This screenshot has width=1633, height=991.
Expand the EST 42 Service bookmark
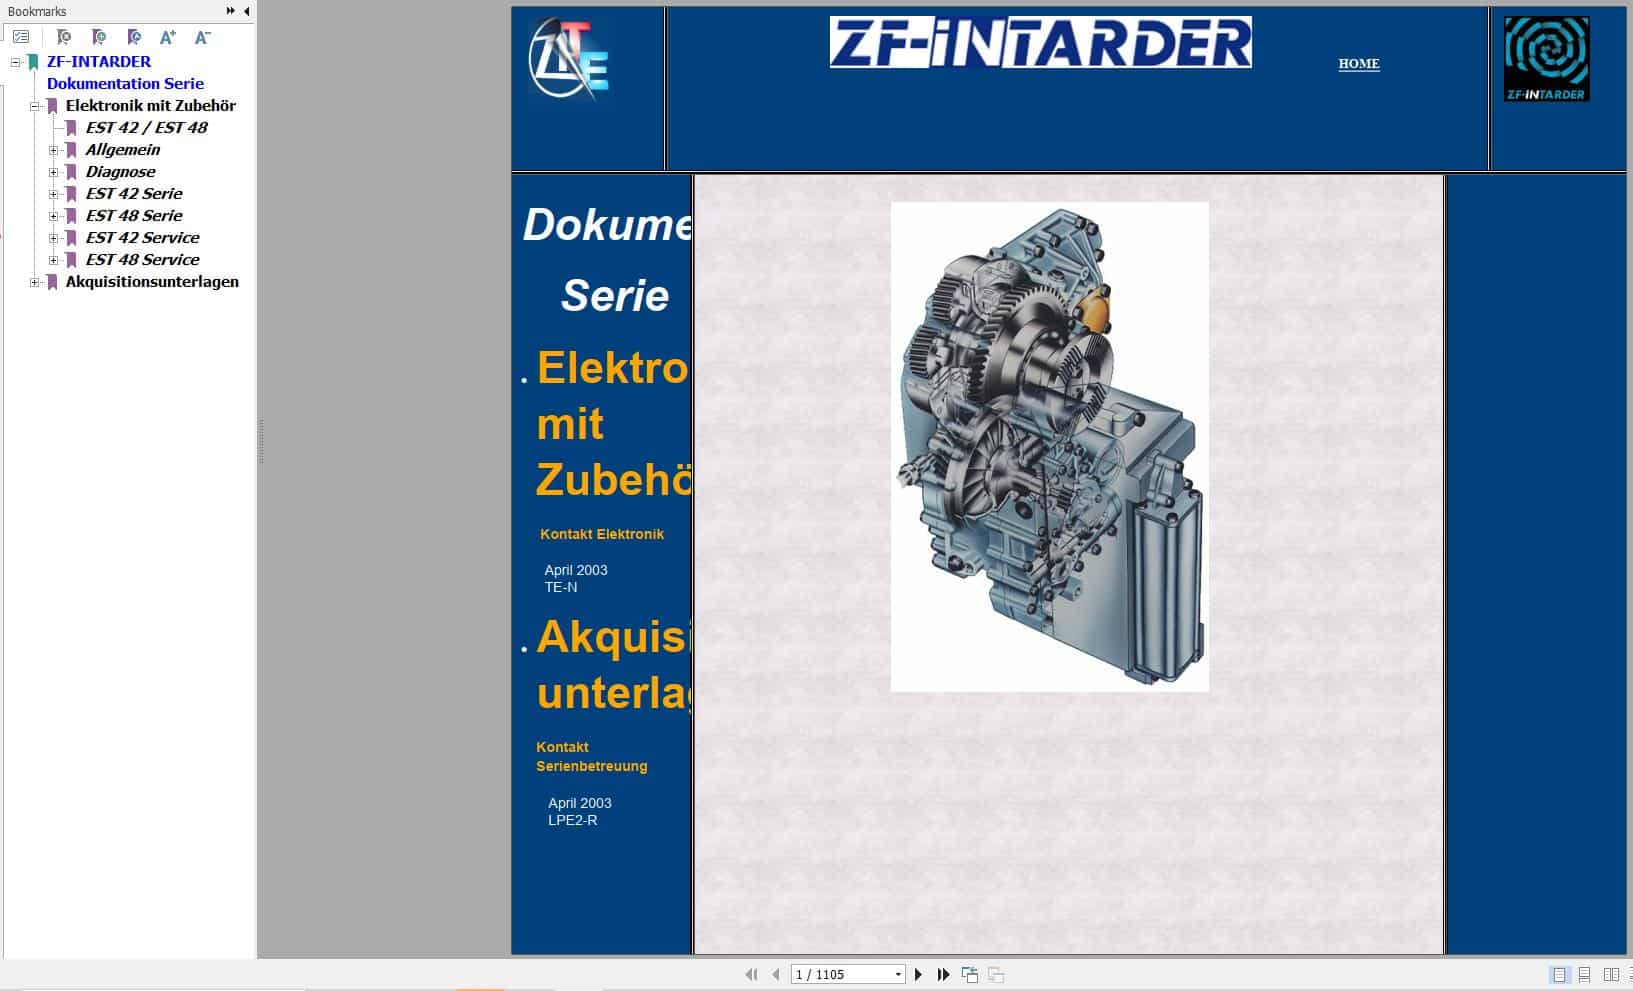coord(54,238)
